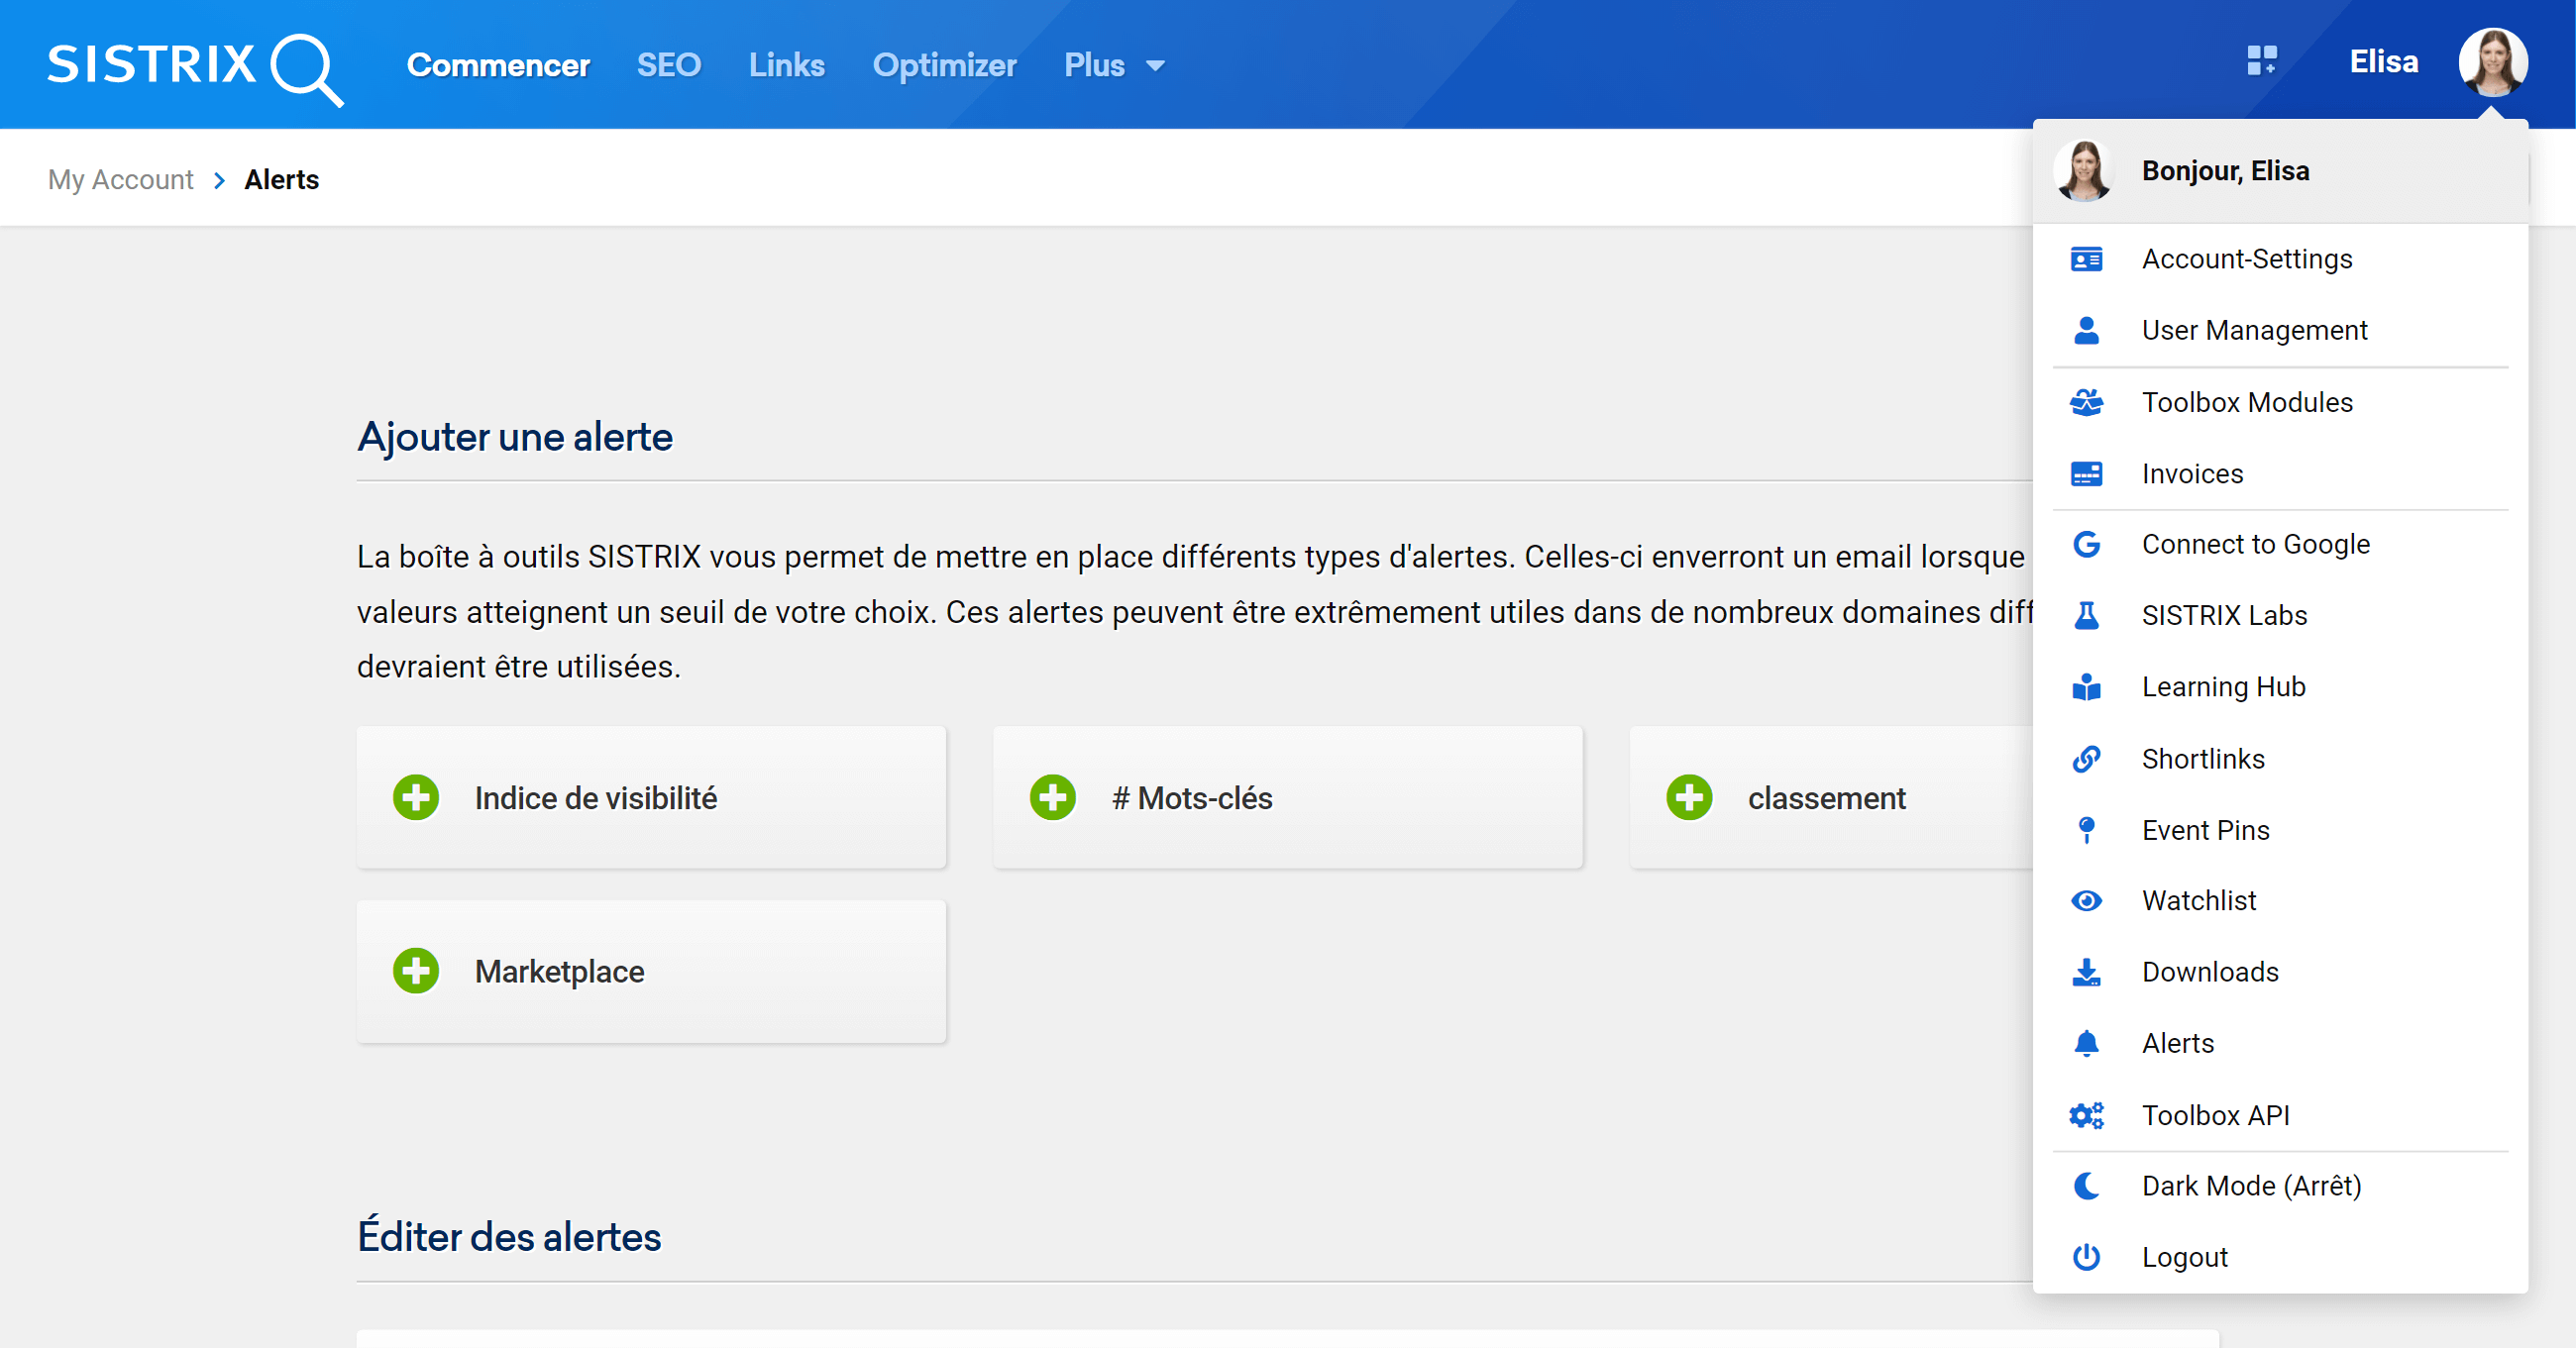Add an Indice de visibilité alert

click(x=651, y=798)
